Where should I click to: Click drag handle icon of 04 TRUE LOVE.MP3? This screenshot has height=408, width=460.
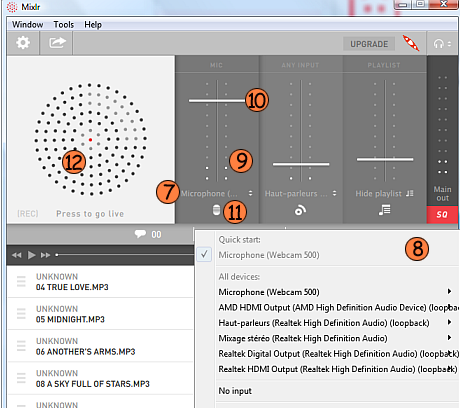point(21,281)
